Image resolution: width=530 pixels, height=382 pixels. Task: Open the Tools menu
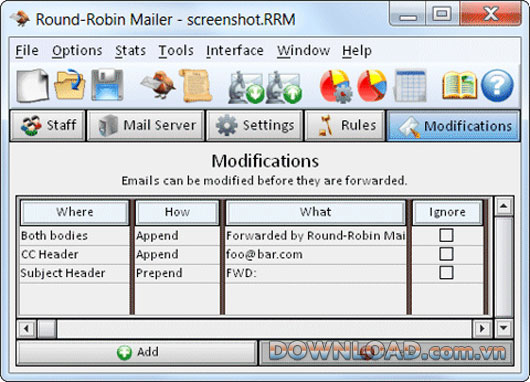pyautogui.click(x=176, y=51)
